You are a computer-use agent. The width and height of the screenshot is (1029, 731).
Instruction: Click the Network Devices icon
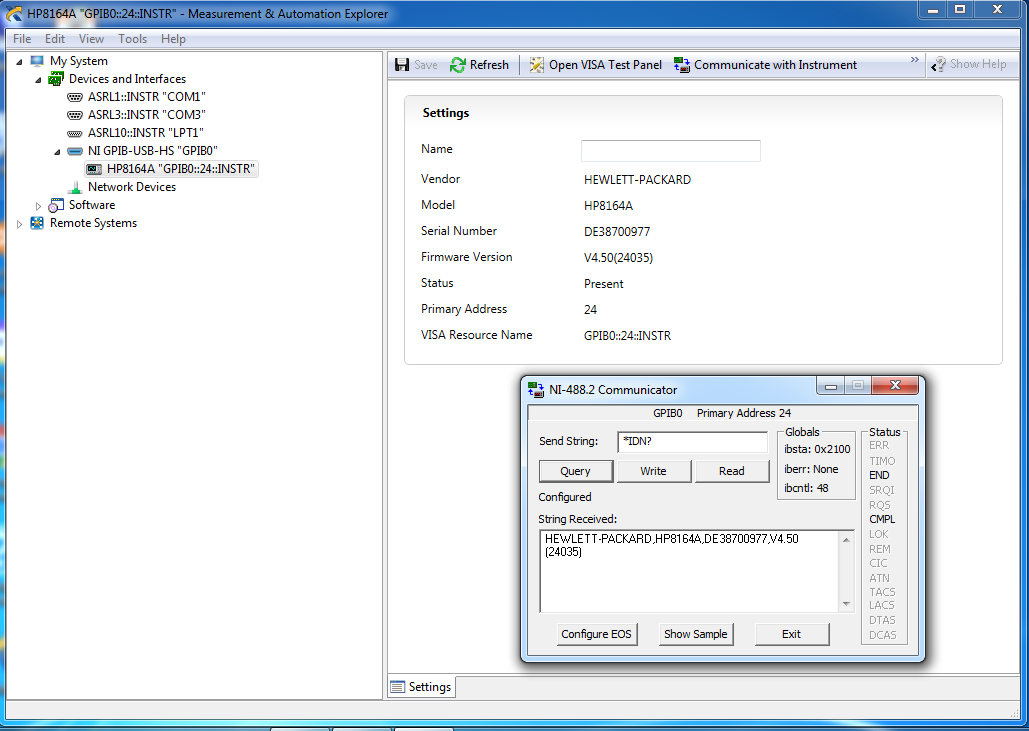(x=75, y=187)
